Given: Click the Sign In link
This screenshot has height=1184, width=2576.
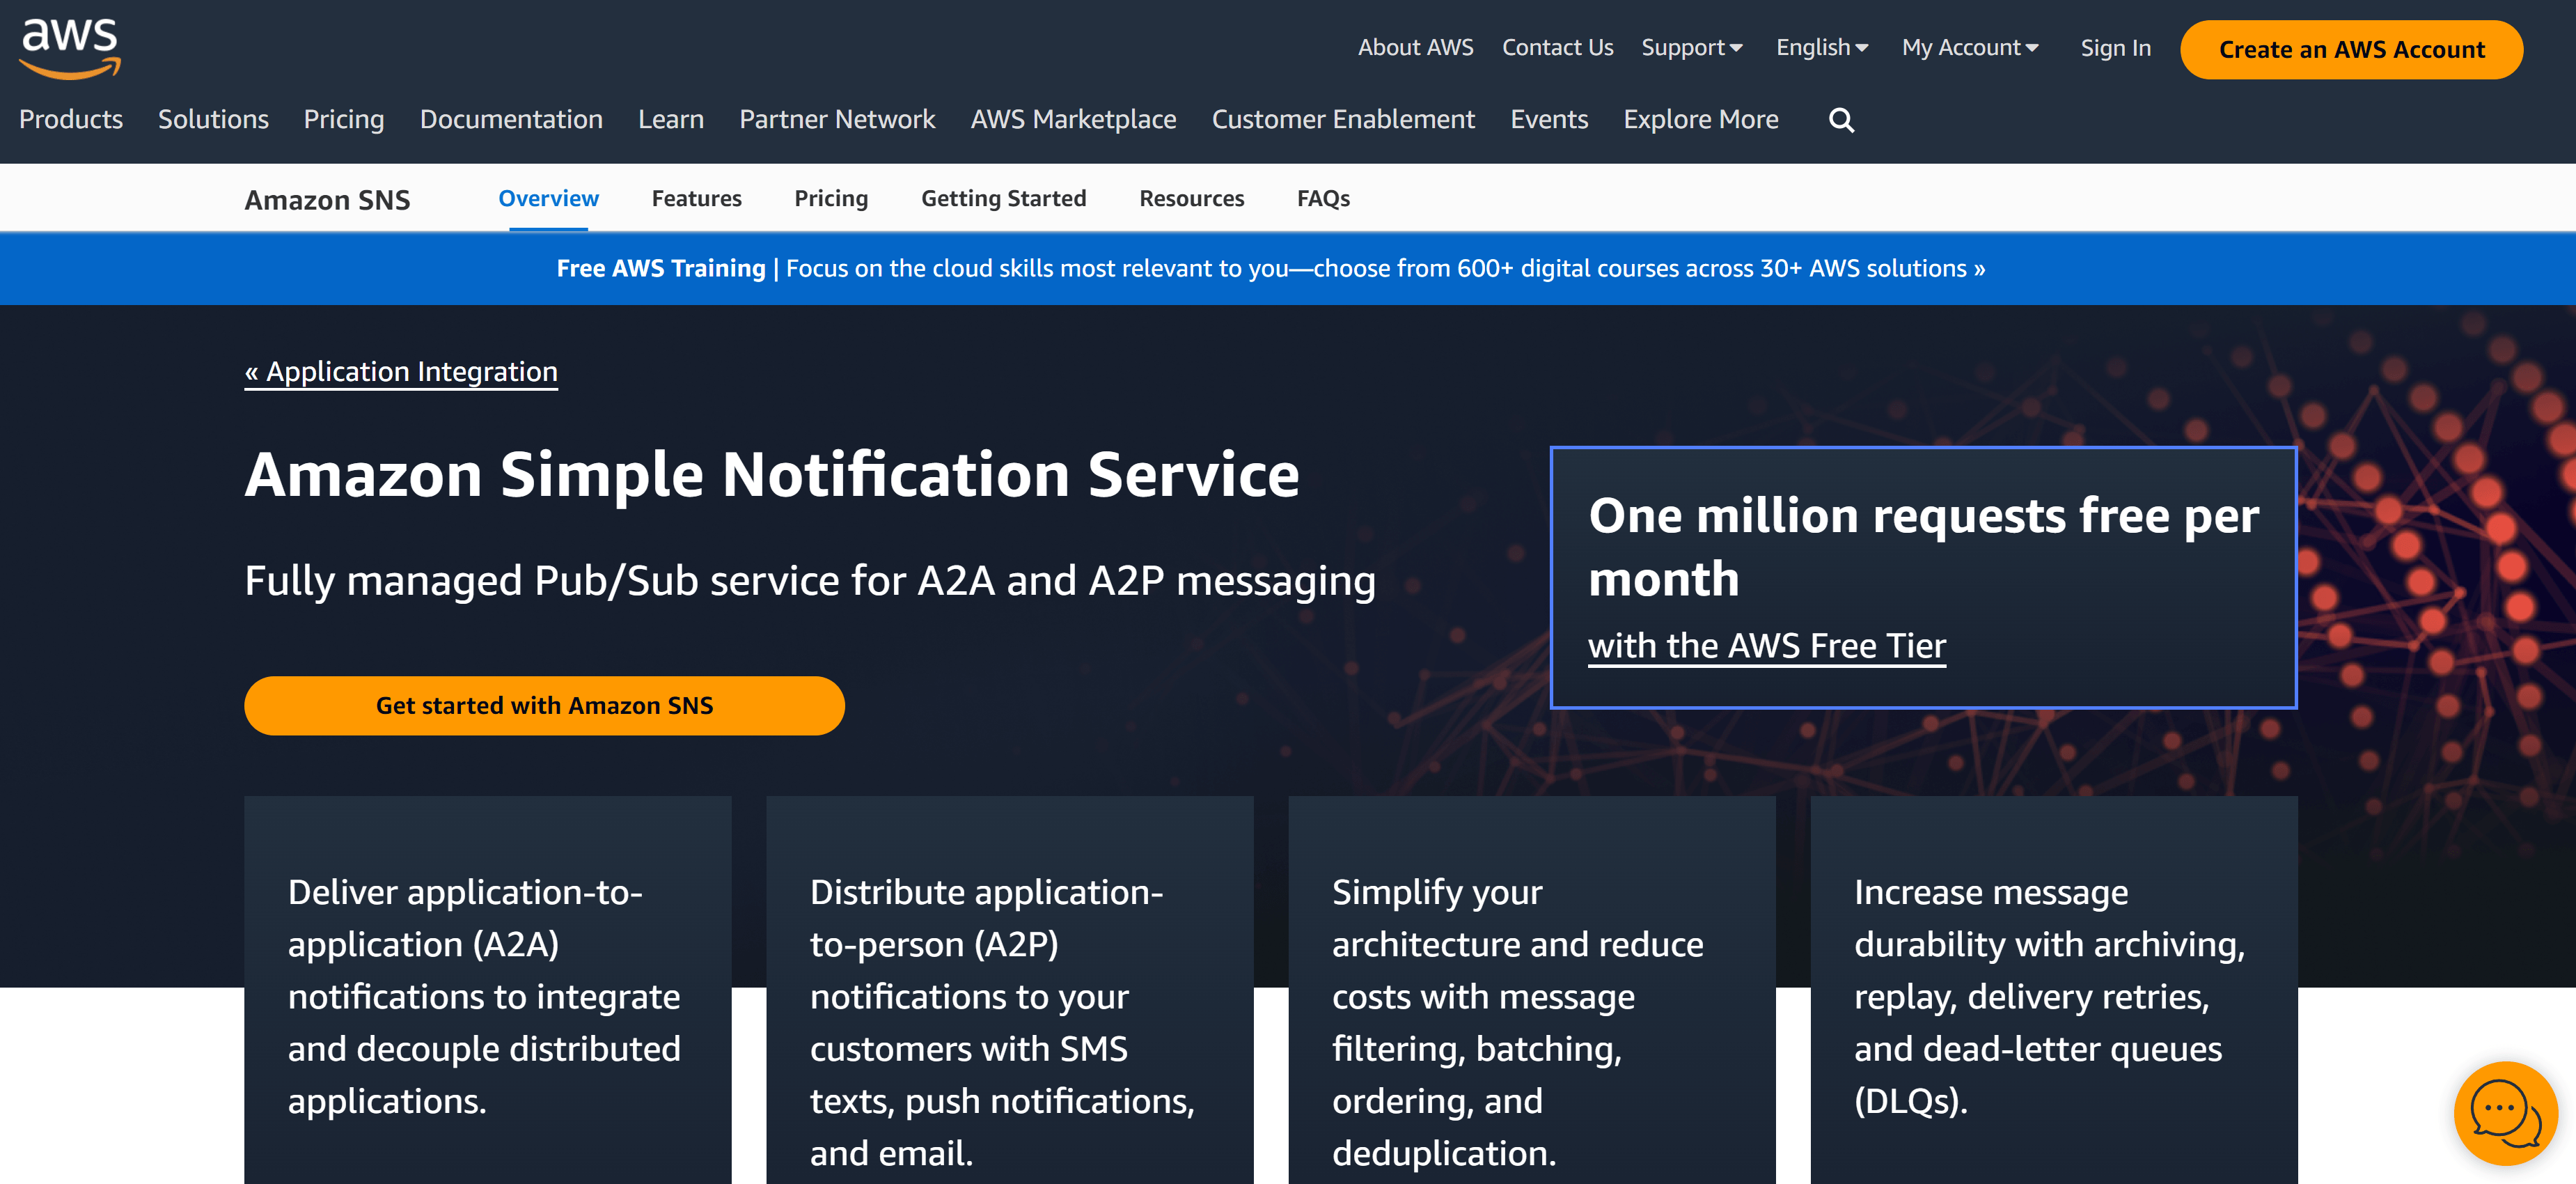Looking at the screenshot, I should click(2115, 48).
